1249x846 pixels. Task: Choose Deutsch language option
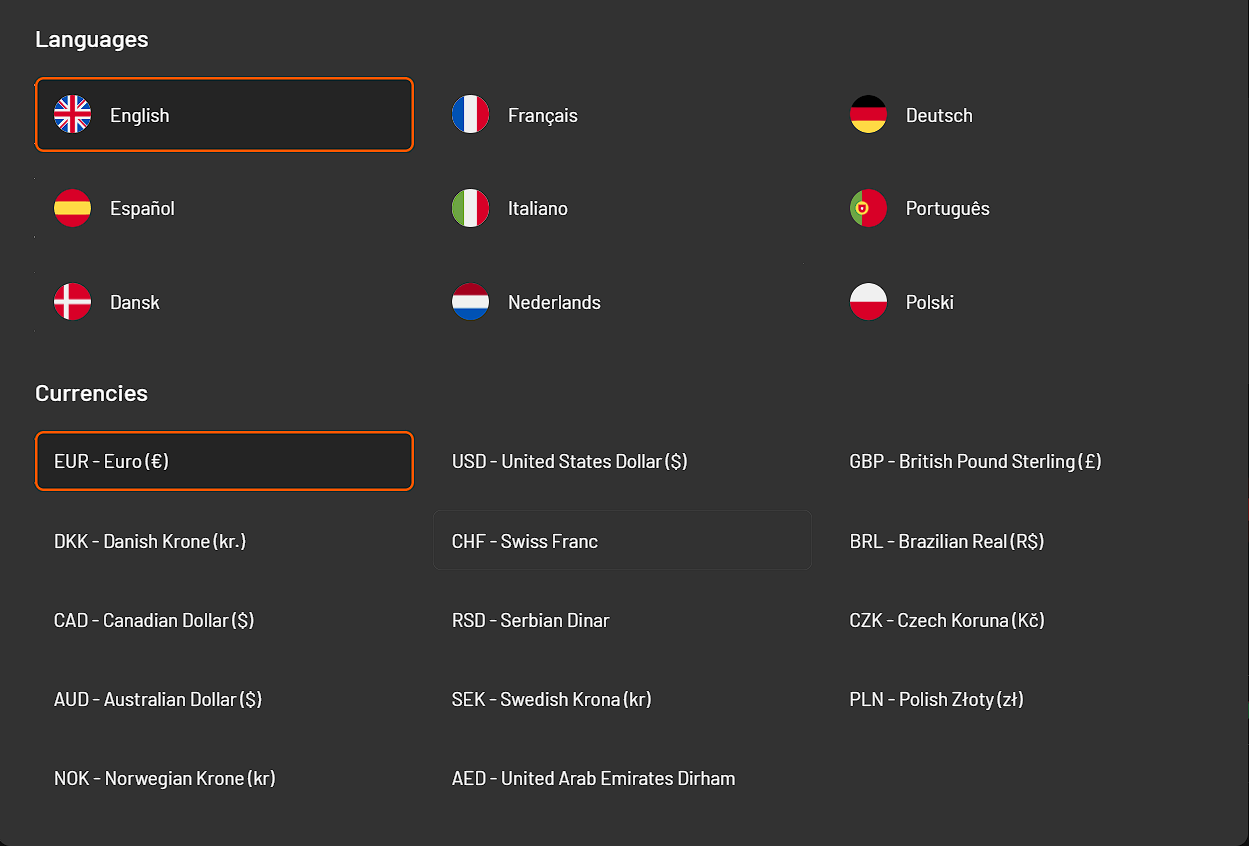point(938,115)
